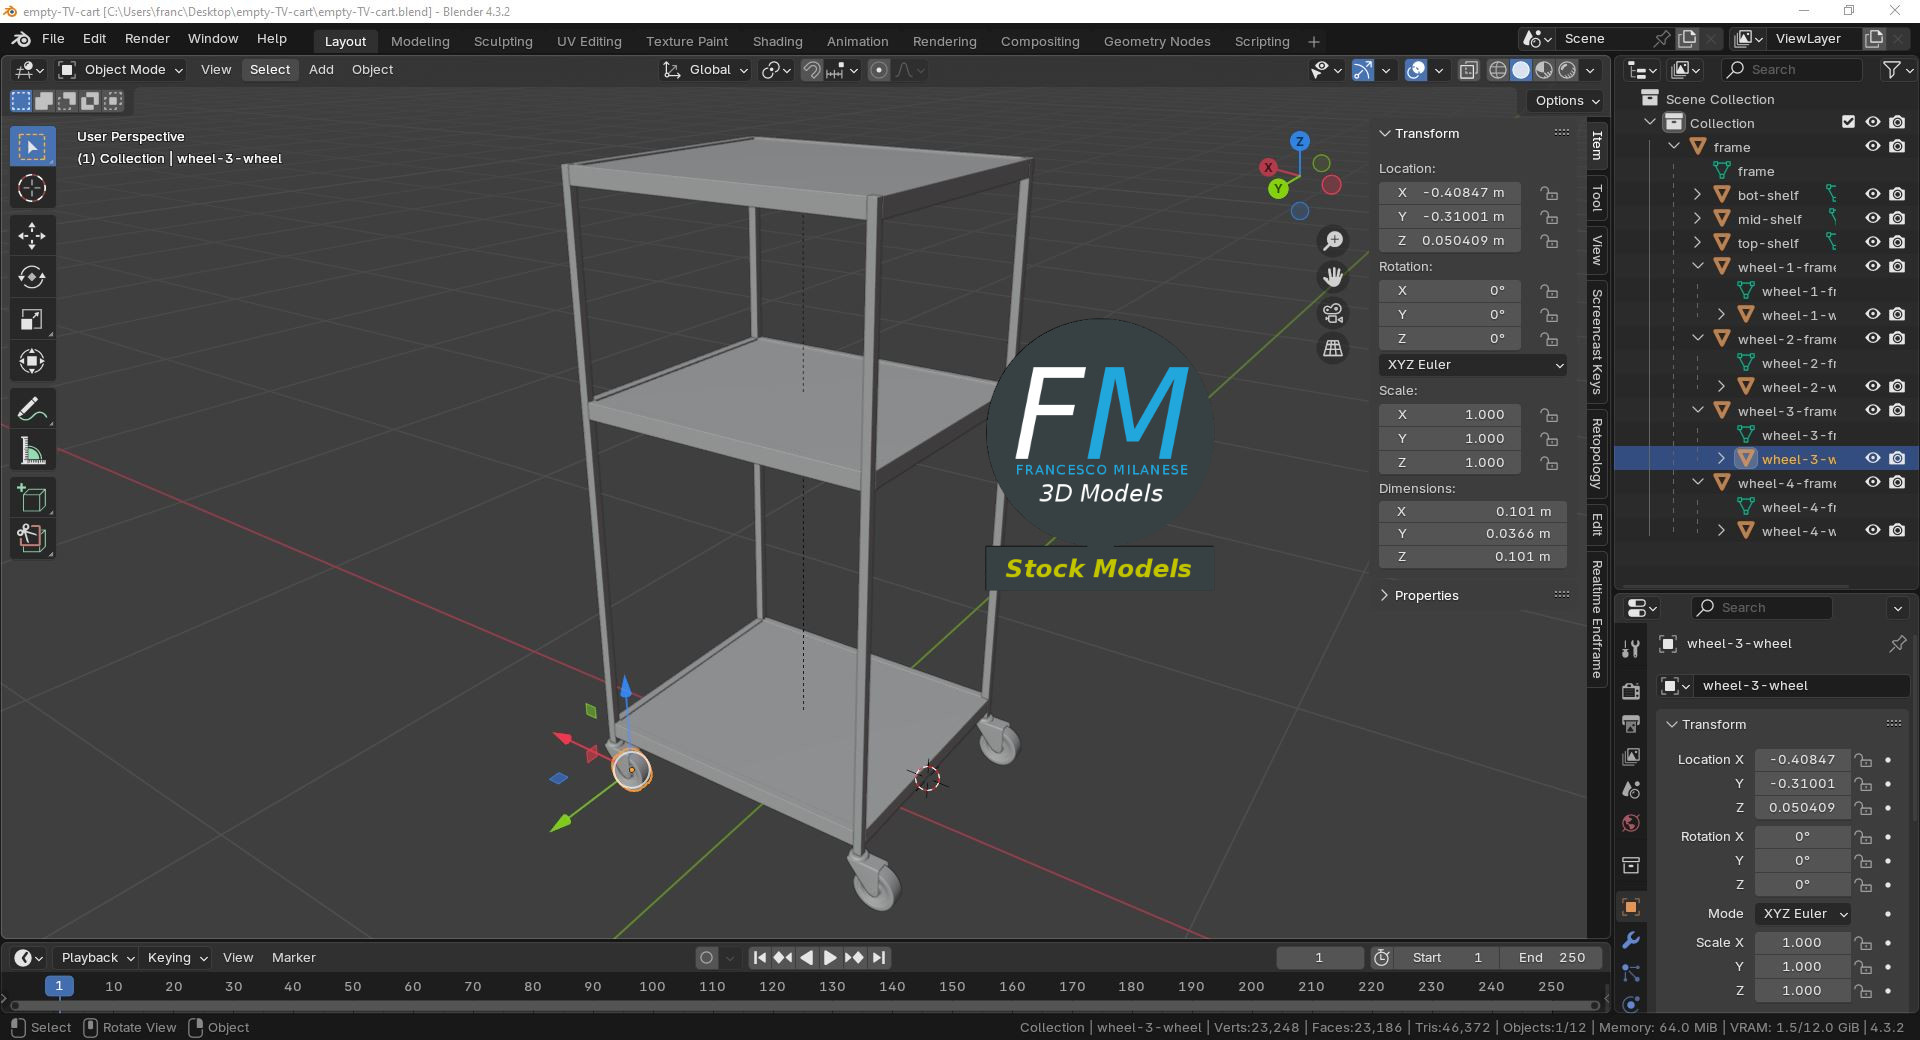The width and height of the screenshot is (1920, 1040).
Task: Select the Add Cube tool
Action: click(32, 498)
